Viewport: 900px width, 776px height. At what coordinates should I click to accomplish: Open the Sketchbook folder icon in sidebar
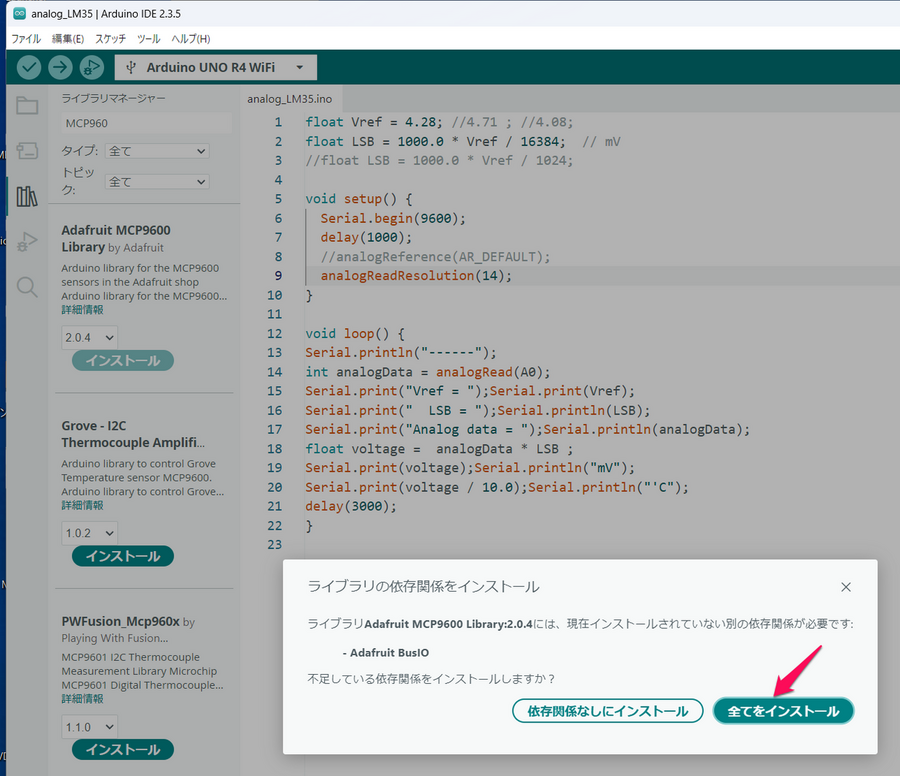[x=27, y=106]
